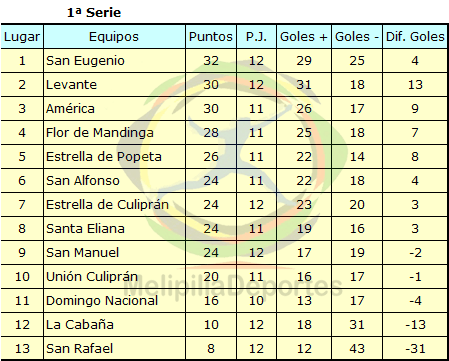
Task: Select the La Cabaña team cell
Action: [114, 325]
